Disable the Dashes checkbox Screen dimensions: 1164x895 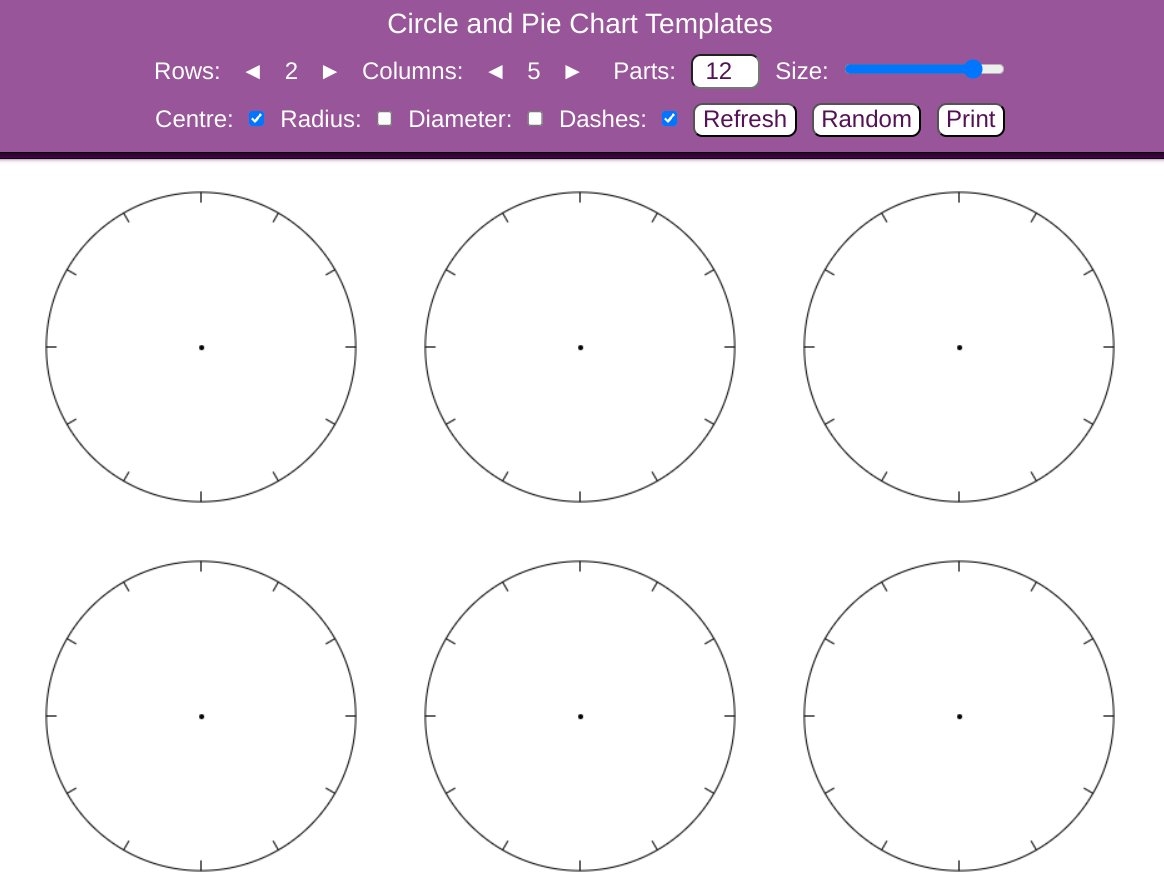(669, 118)
